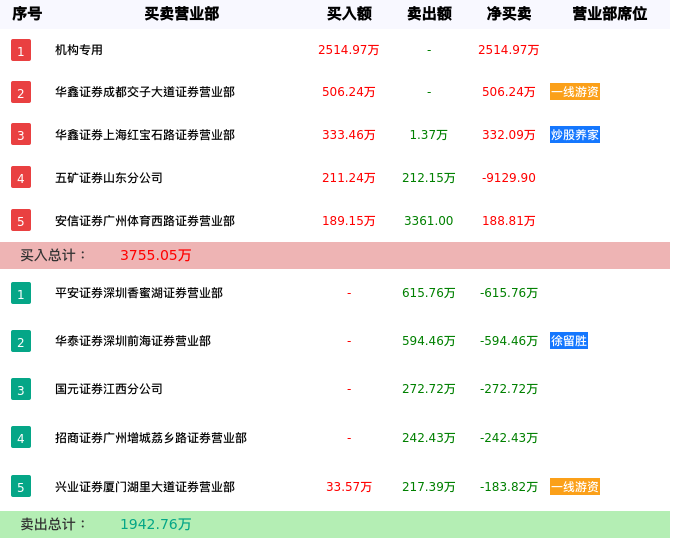Select buy total 3755.05万
The width and height of the screenshot is (676, 540).
coord(156,255)
